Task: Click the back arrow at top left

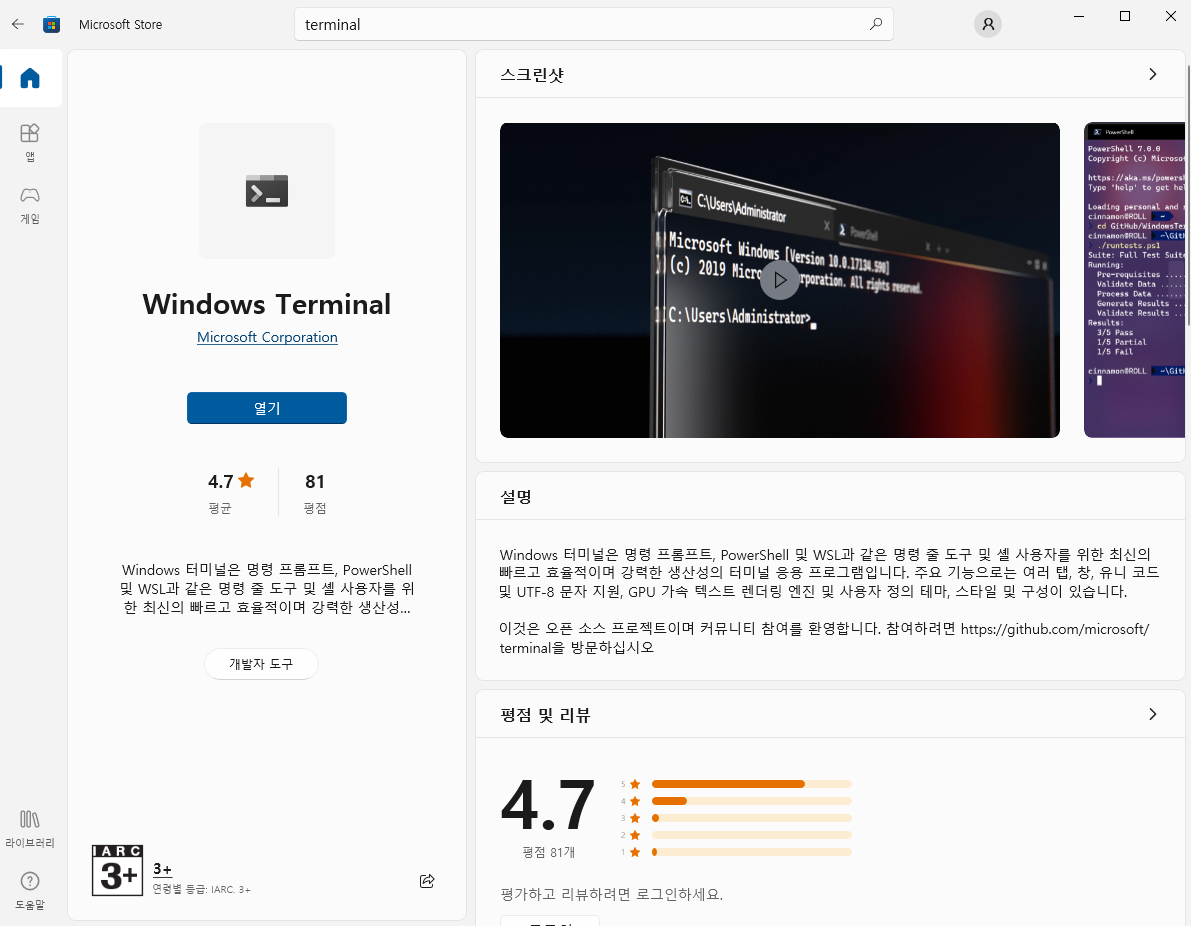Action: coord(17,23)
